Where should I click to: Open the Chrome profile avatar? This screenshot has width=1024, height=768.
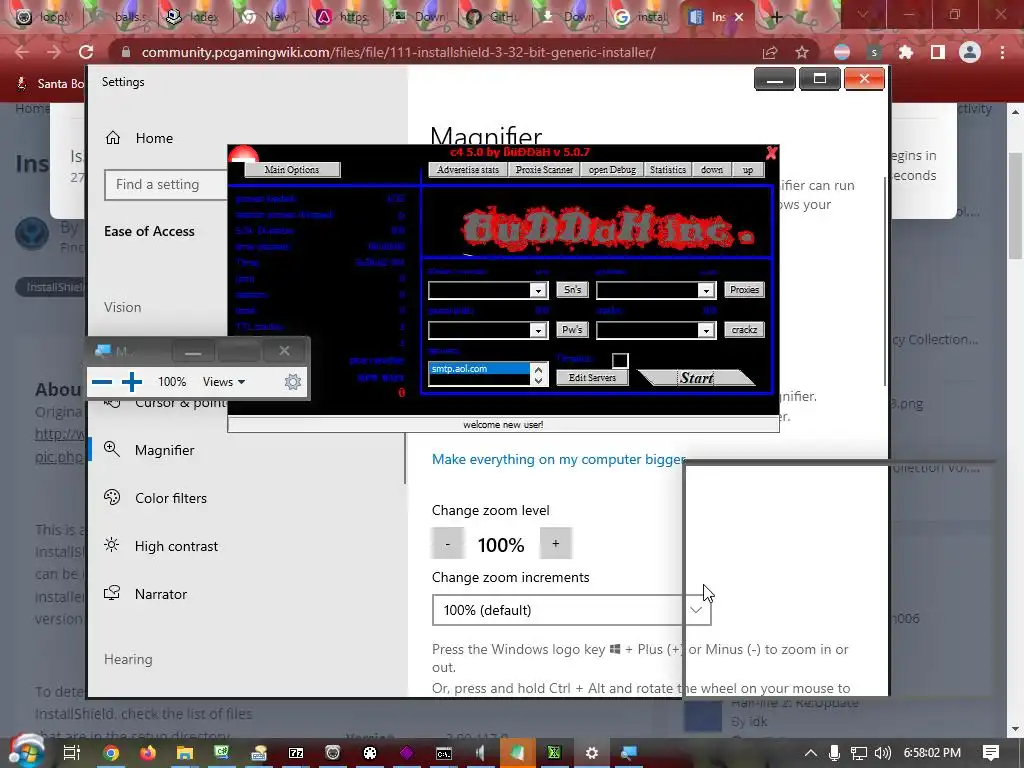click(x=970, y=52)
